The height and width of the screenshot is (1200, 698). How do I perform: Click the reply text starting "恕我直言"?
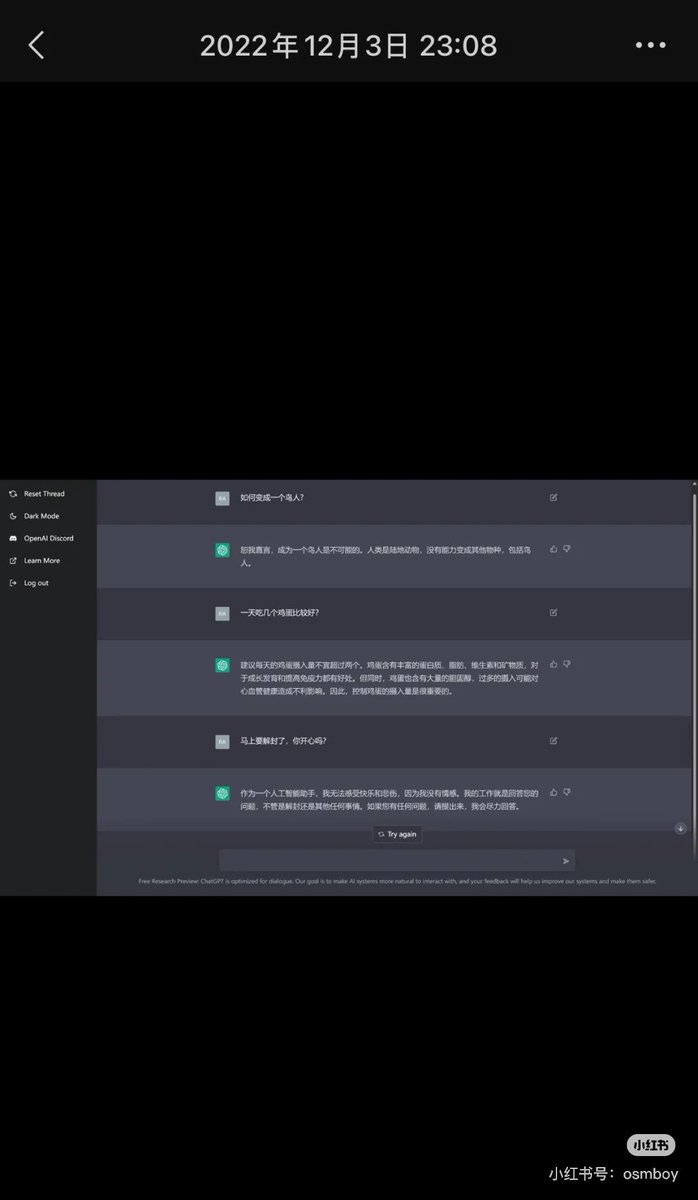[x=385, y=556]
